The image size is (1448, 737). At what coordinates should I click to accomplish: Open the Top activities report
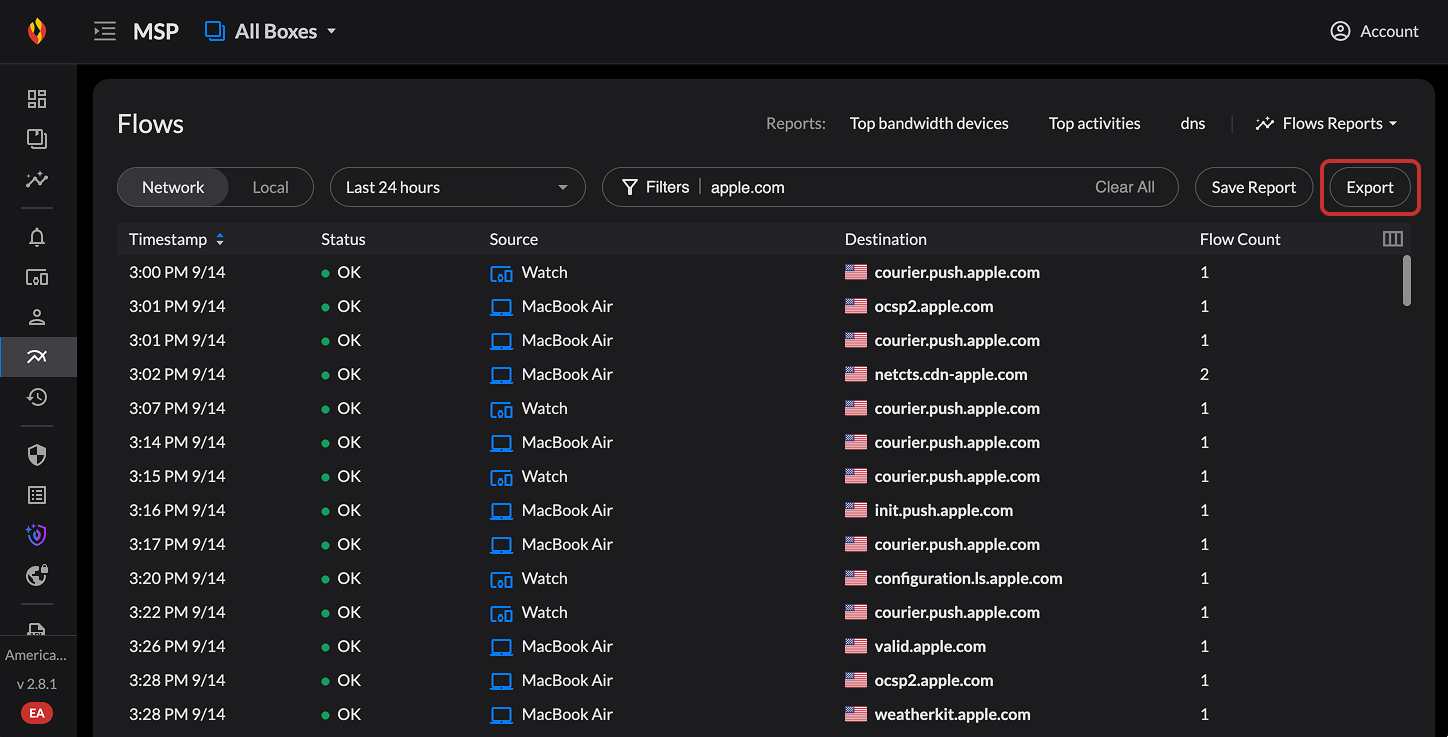point(1094,124)
